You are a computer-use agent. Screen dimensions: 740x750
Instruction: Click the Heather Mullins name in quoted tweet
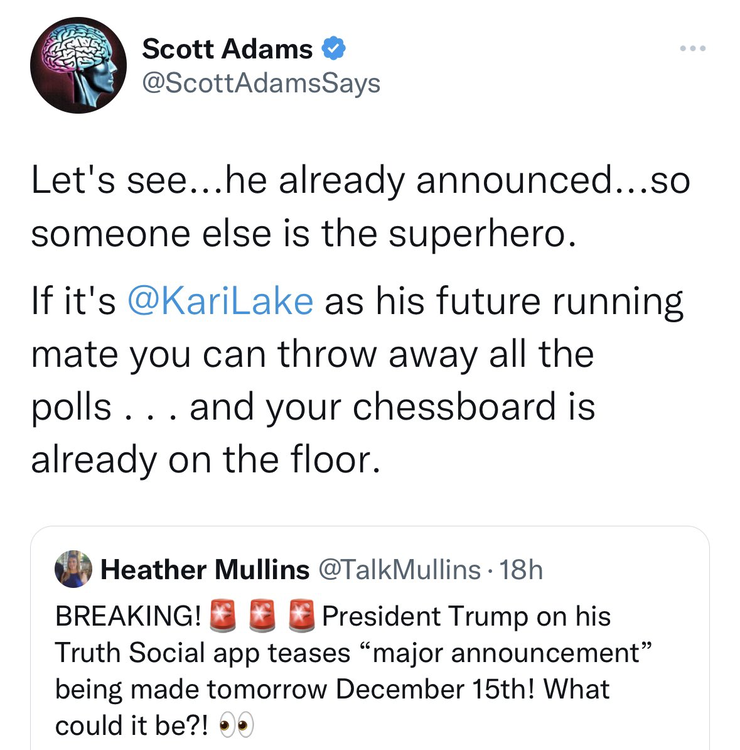pos(205,569)
